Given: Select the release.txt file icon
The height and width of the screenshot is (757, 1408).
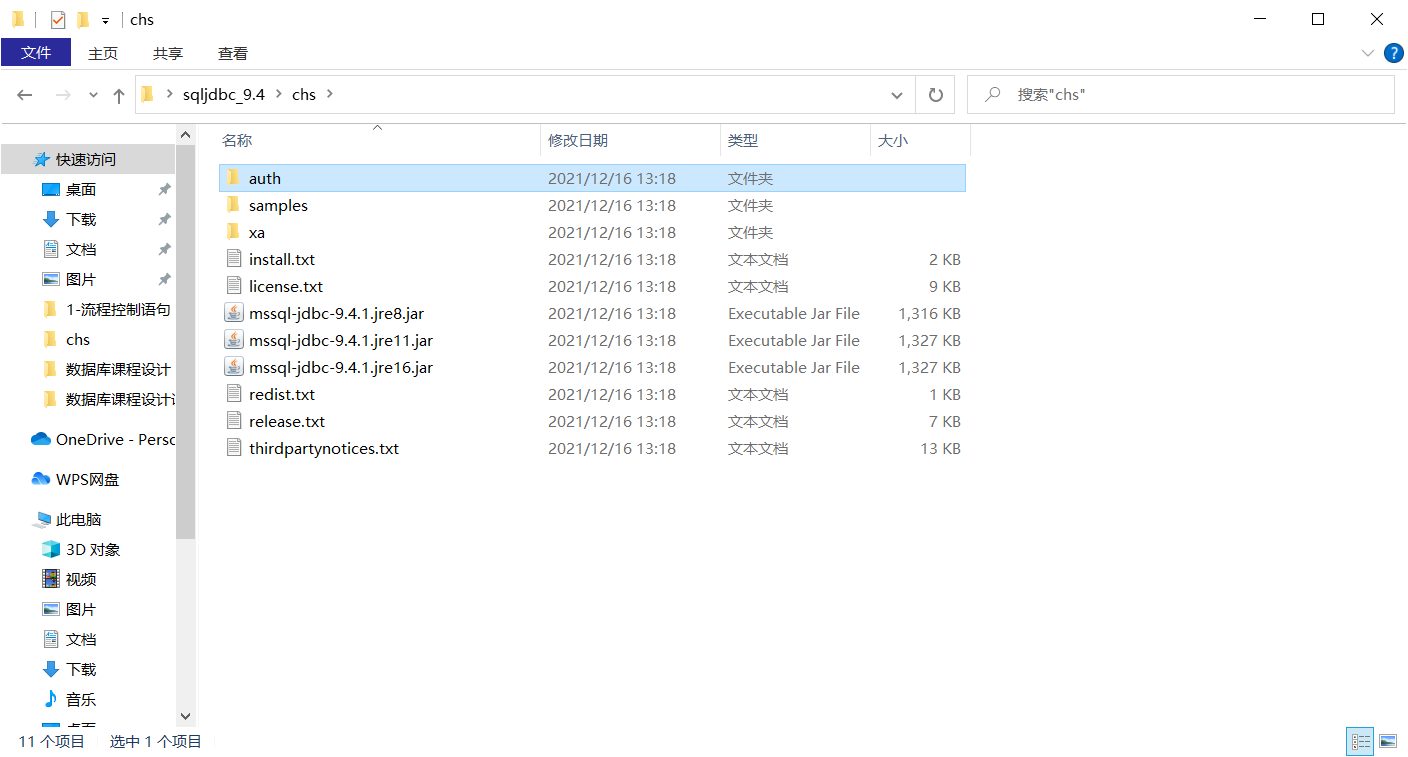Looking at the screenshot, I should click(x=234, y=421).
